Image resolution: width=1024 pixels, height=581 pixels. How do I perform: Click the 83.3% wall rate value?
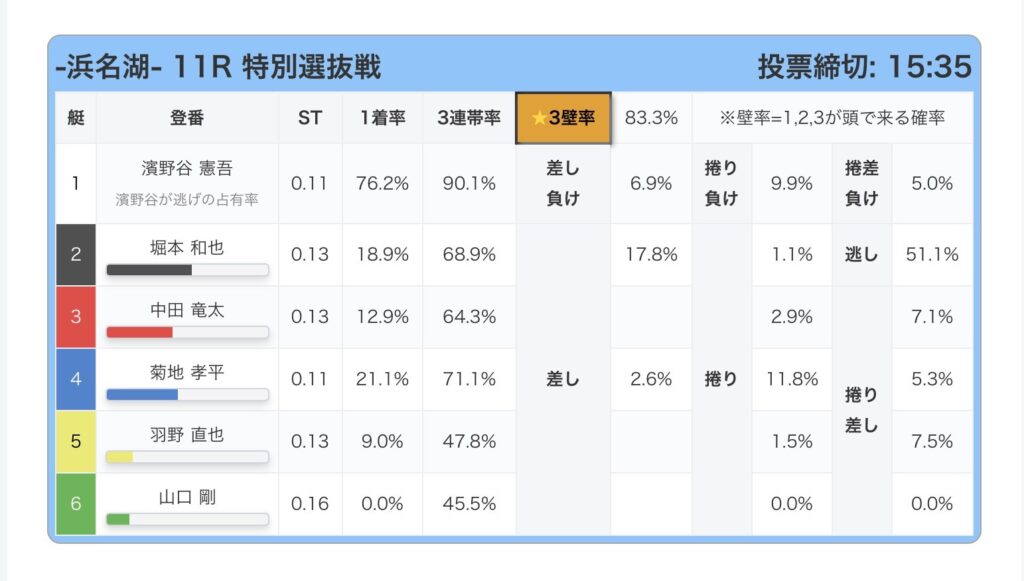651,118
